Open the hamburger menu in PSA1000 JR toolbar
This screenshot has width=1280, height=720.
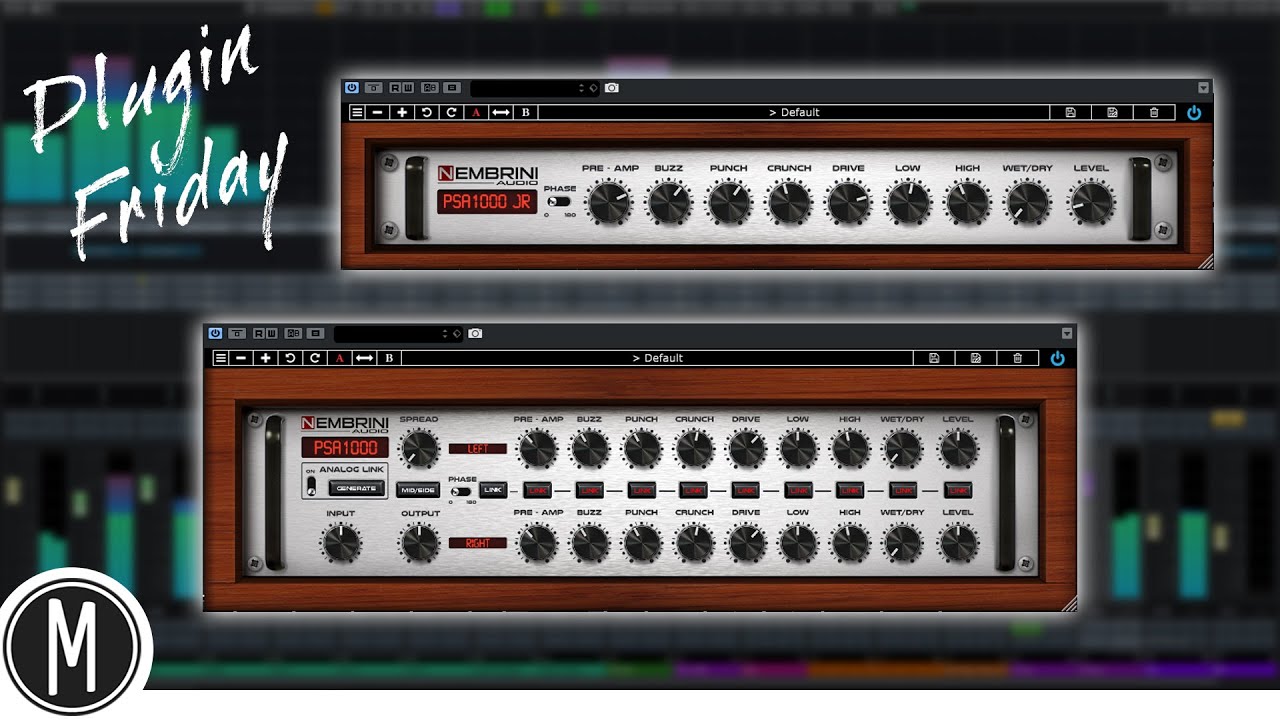coord(357,112)
